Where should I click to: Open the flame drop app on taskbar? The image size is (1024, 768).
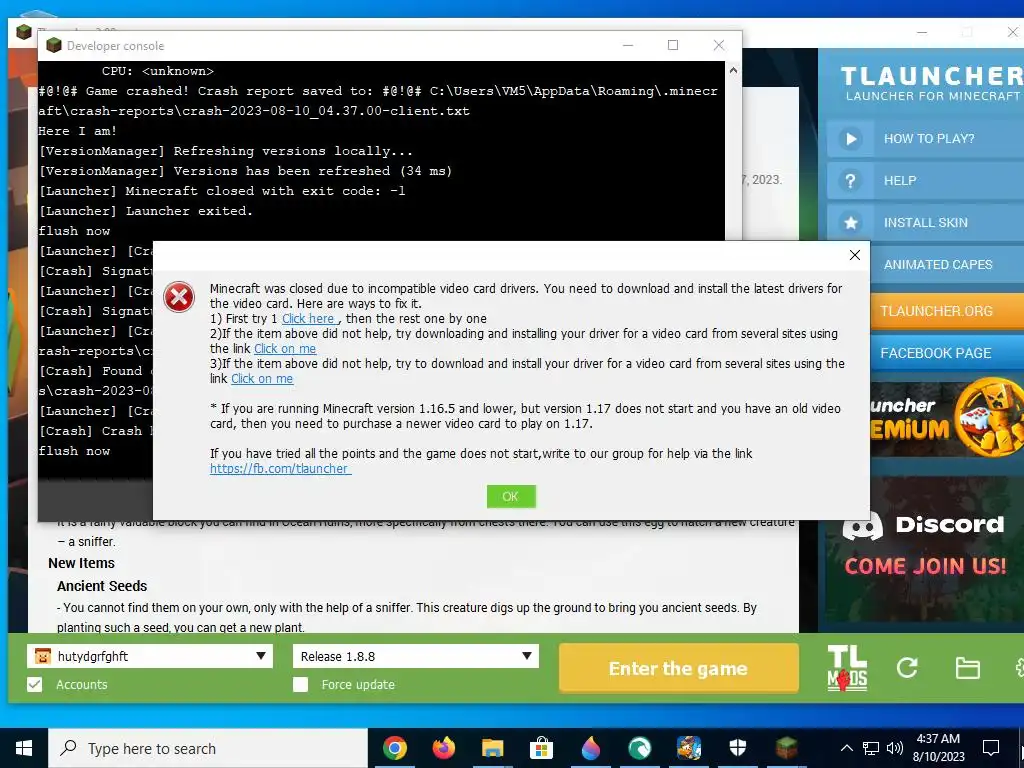(x=590, y=748)
